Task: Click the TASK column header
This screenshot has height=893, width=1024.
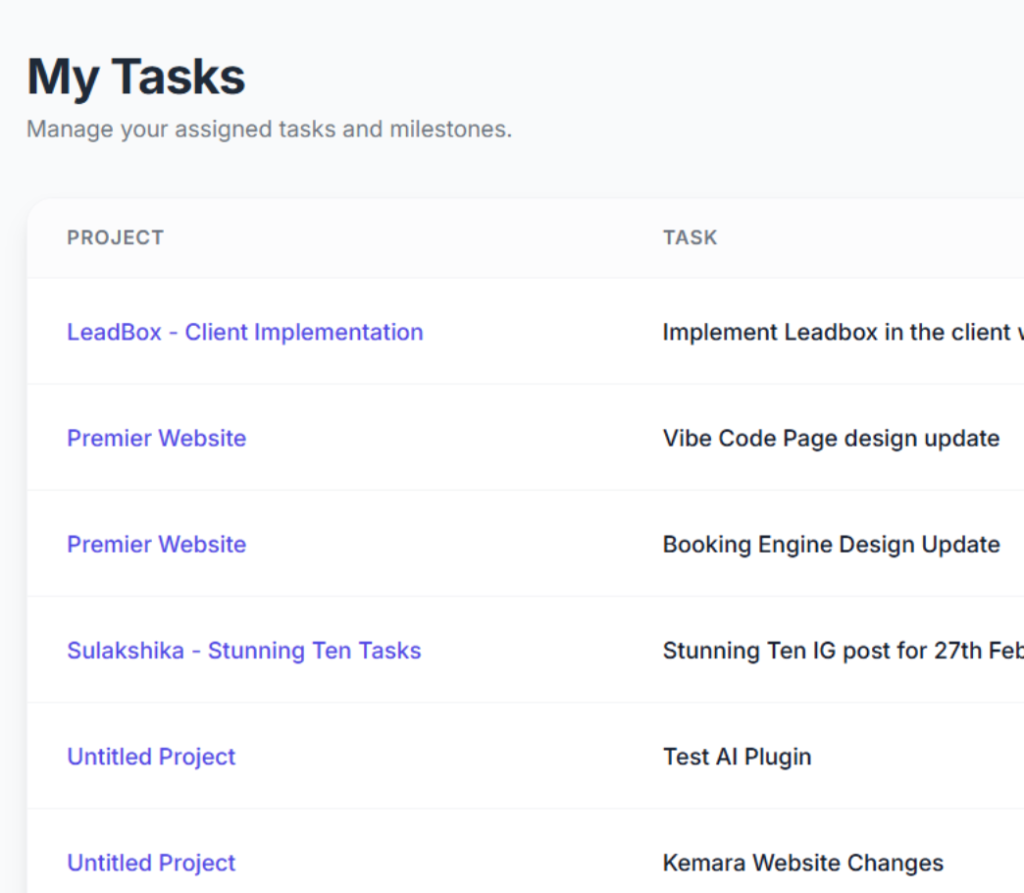Action: [x=689, y=237]
